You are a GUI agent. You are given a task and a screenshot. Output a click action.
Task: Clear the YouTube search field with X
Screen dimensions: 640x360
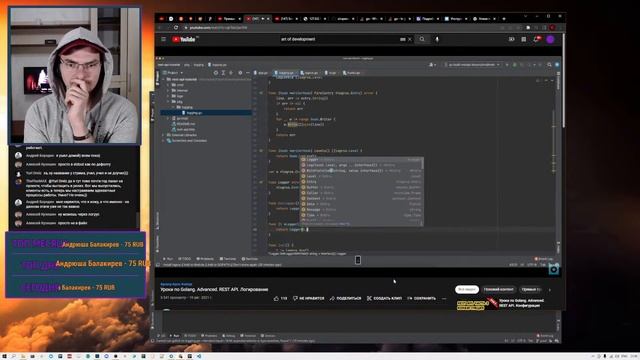tap(409, 39)
